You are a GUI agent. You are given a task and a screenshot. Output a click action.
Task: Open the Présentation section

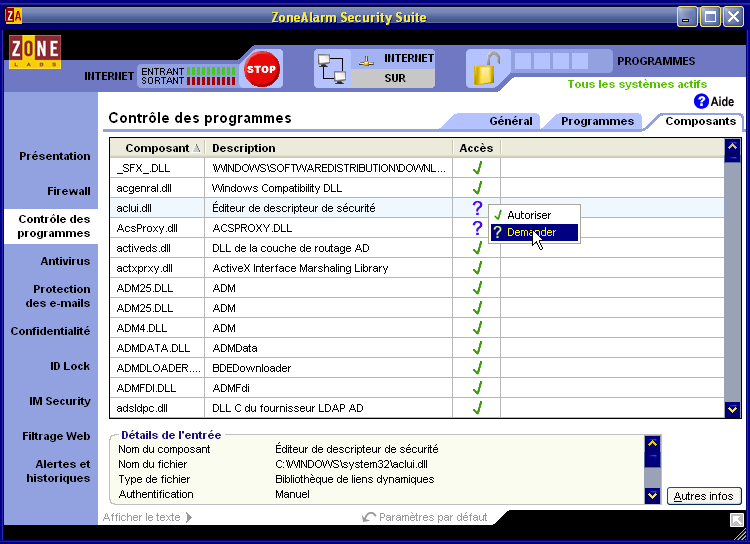click(x=55, y=156)
